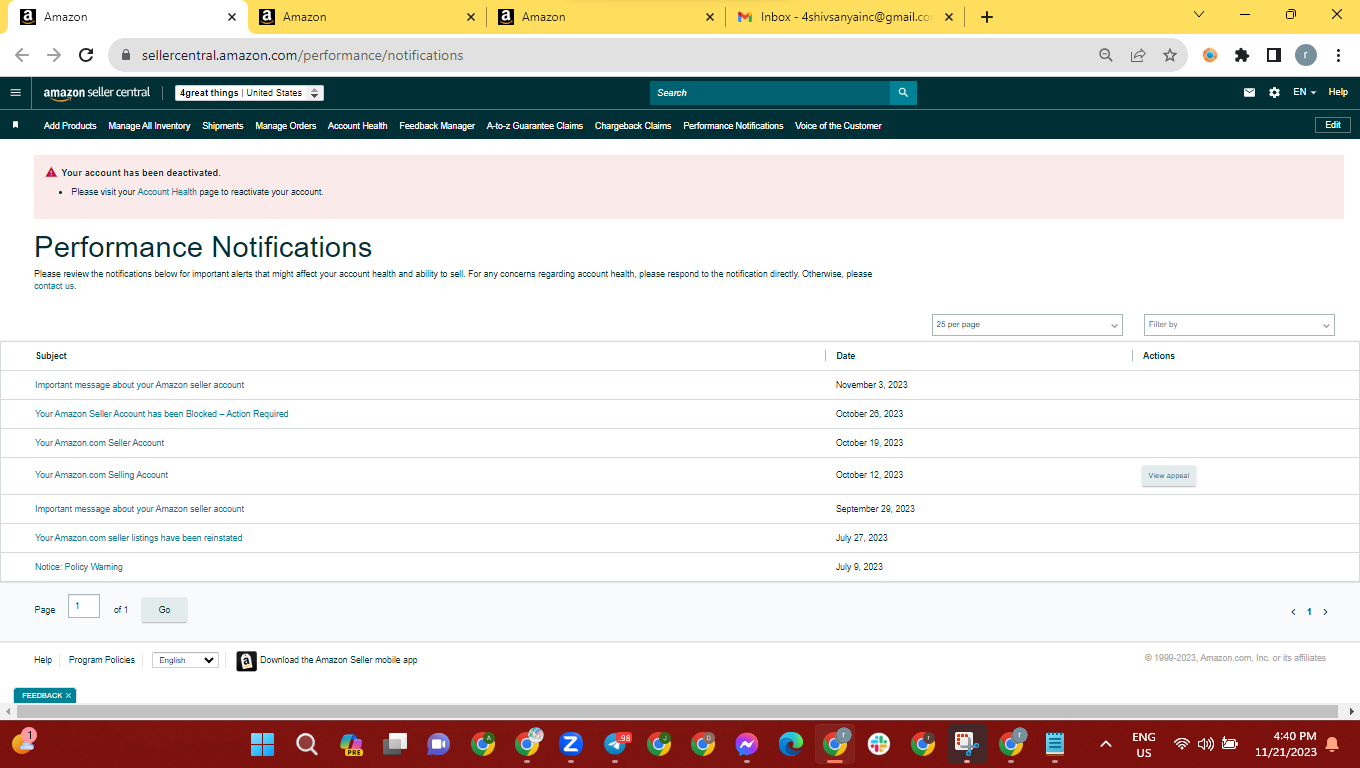
Task: Click the magnifier search button in Seller Central
Action: pos(903,93)
